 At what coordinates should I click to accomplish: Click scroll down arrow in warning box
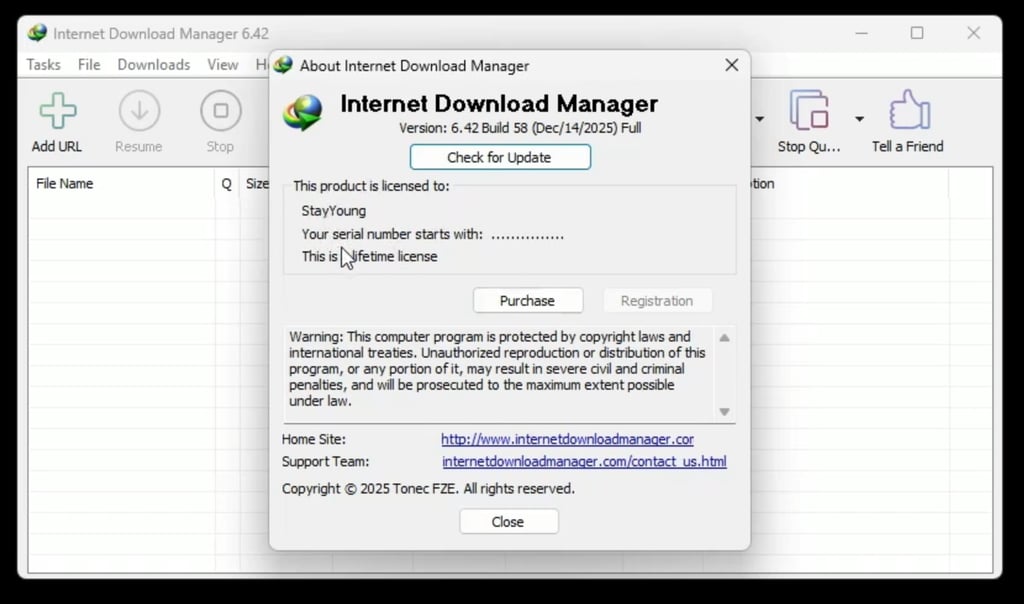[x=724, y=411]
